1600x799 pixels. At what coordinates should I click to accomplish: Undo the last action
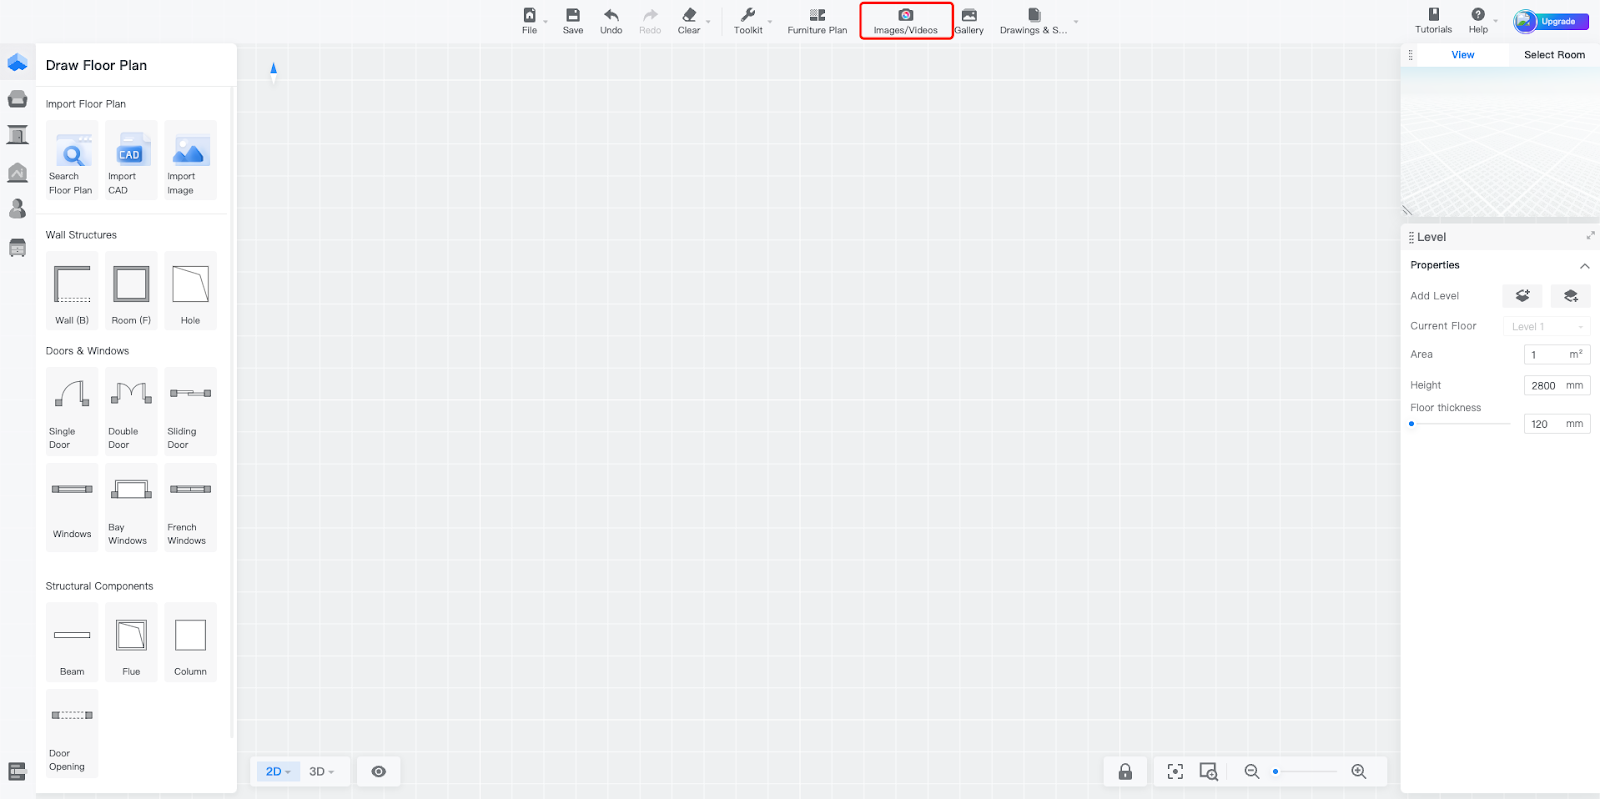(611, 21)
